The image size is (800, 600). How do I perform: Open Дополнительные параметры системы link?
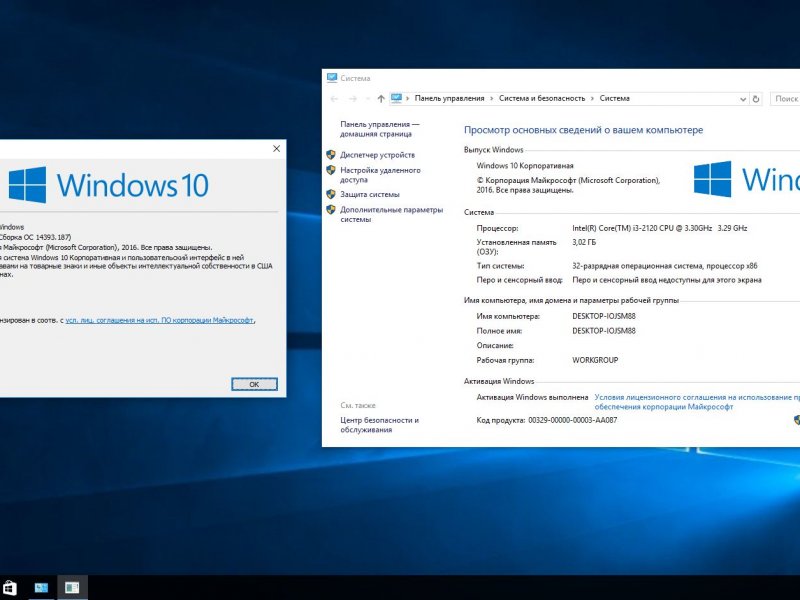point(391,214)
